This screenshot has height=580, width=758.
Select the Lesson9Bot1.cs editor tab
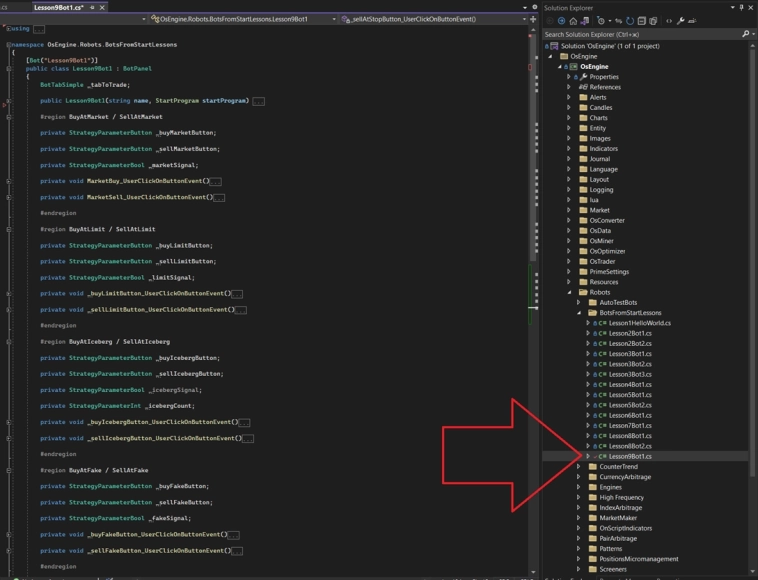58,7
